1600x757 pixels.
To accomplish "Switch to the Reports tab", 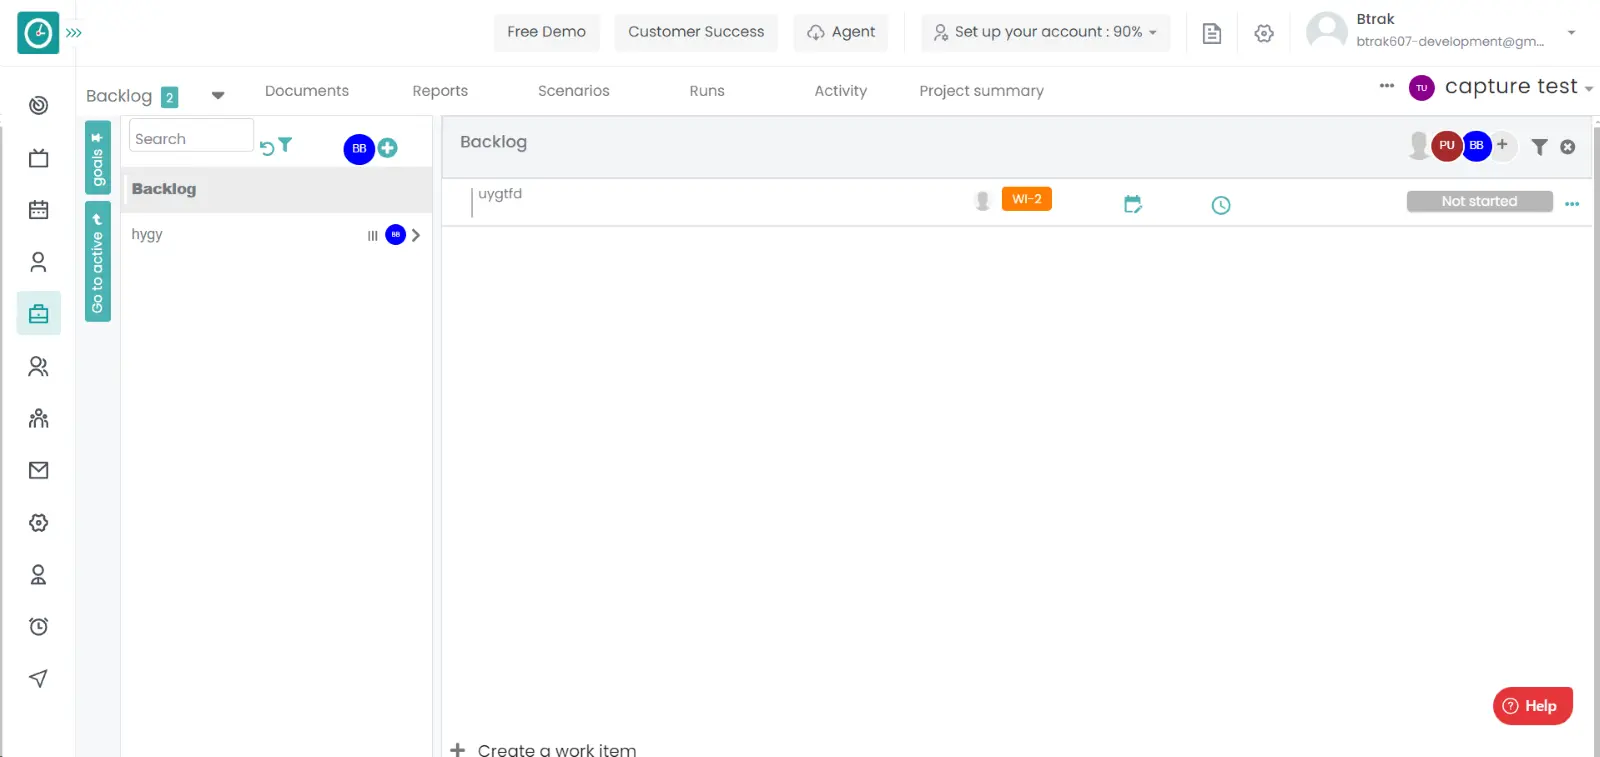I will (440, 91).
